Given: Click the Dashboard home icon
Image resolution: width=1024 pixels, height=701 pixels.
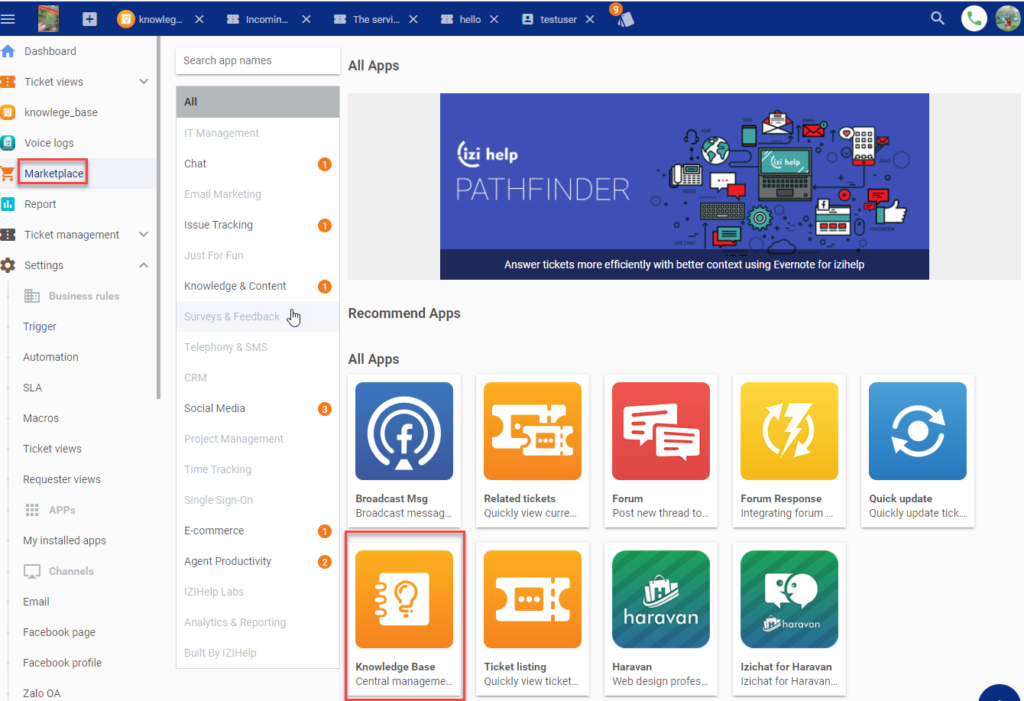Looking at the screenshot, I should coord(8,51).
